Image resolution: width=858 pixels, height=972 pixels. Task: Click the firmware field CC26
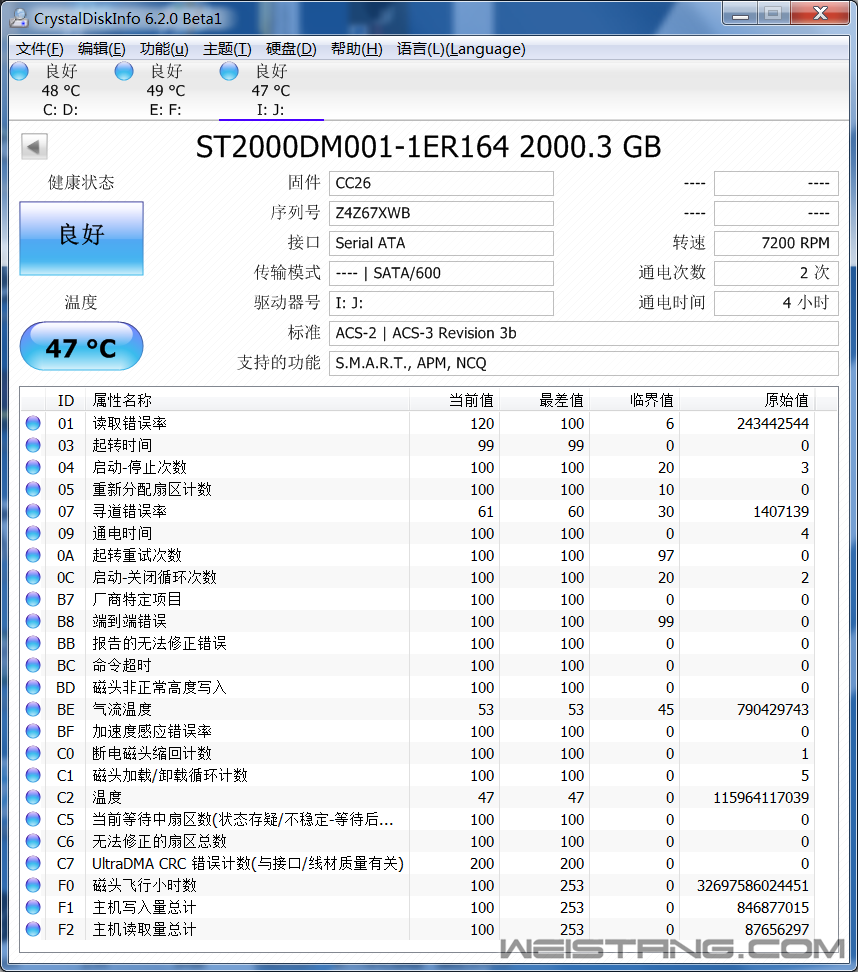[x=441, y=183]
